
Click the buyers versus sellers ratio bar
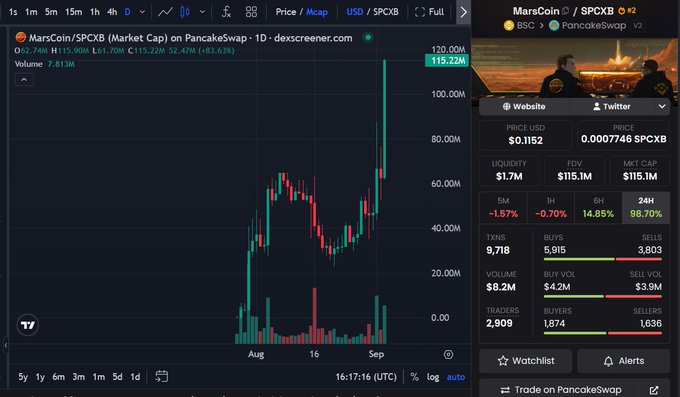click(x=602, y=333)
